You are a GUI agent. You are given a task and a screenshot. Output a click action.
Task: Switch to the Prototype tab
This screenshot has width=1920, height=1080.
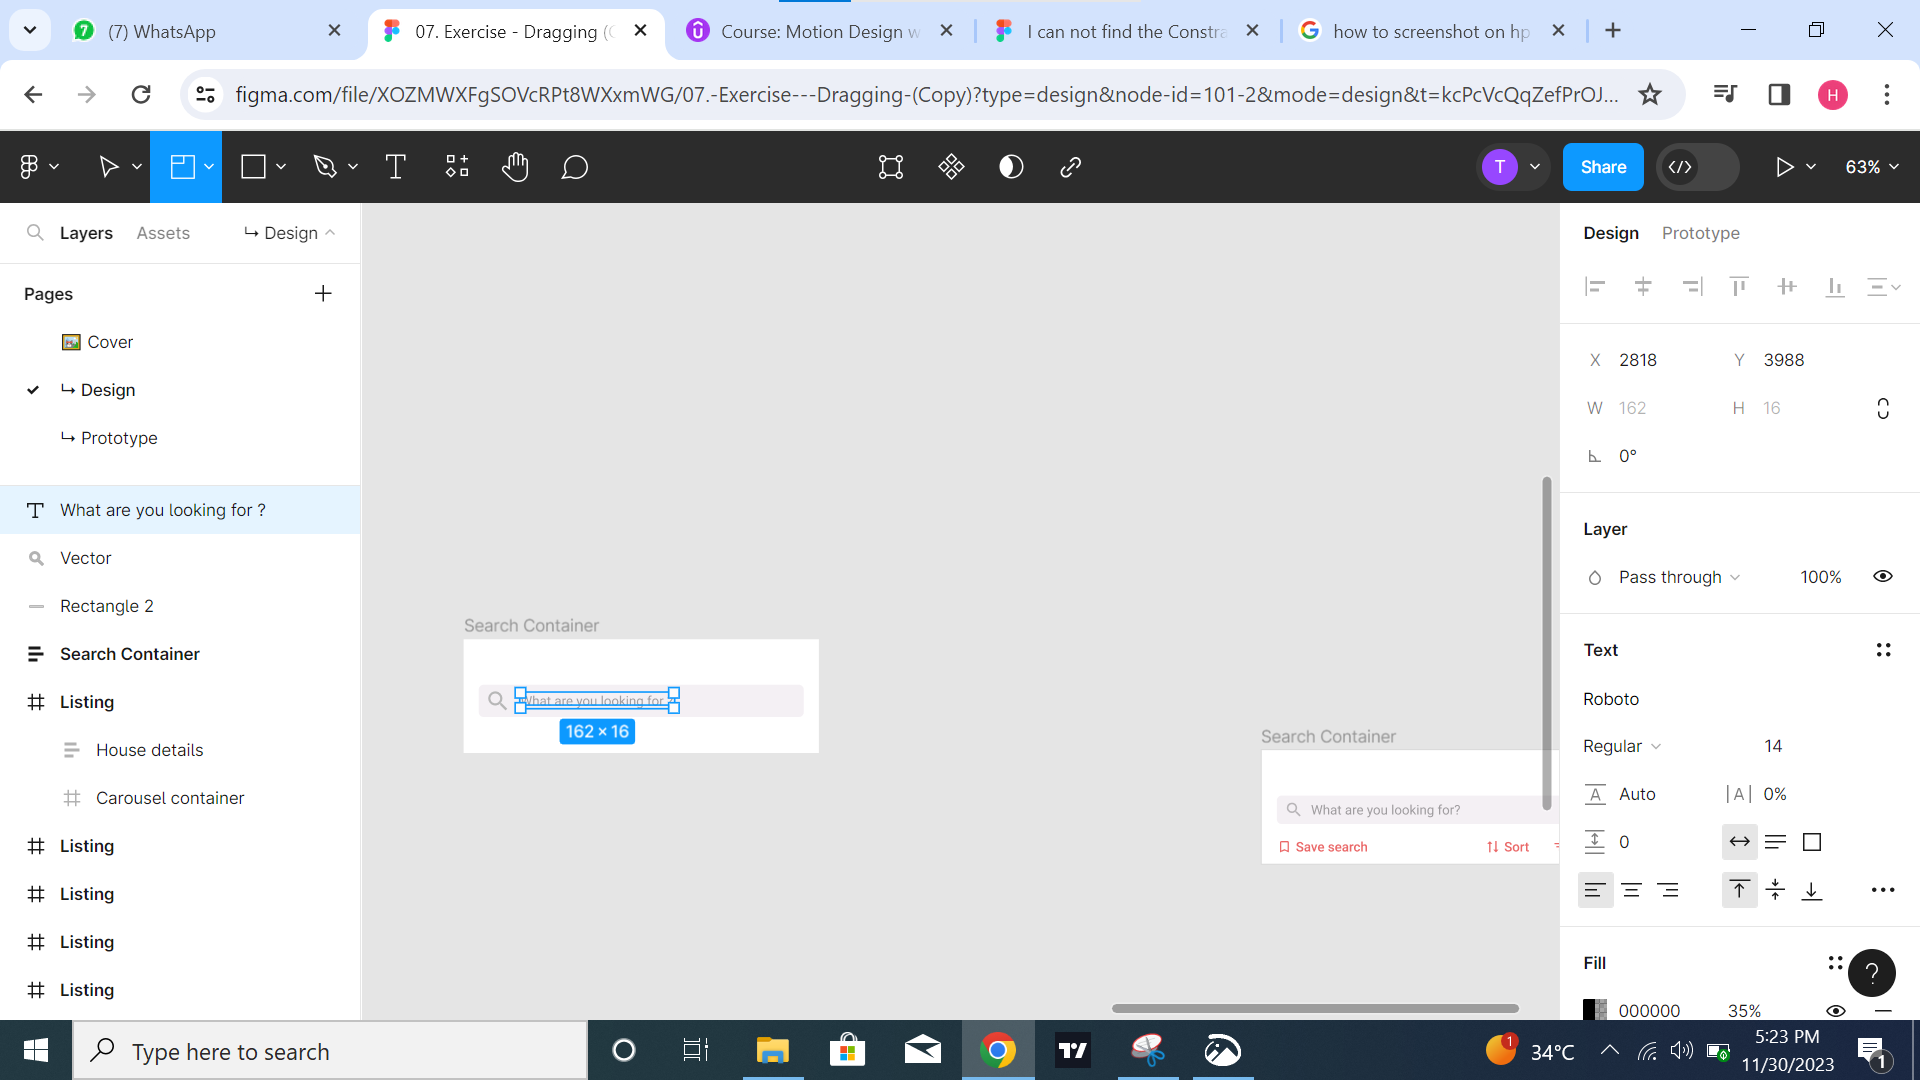click(1700, 232)
